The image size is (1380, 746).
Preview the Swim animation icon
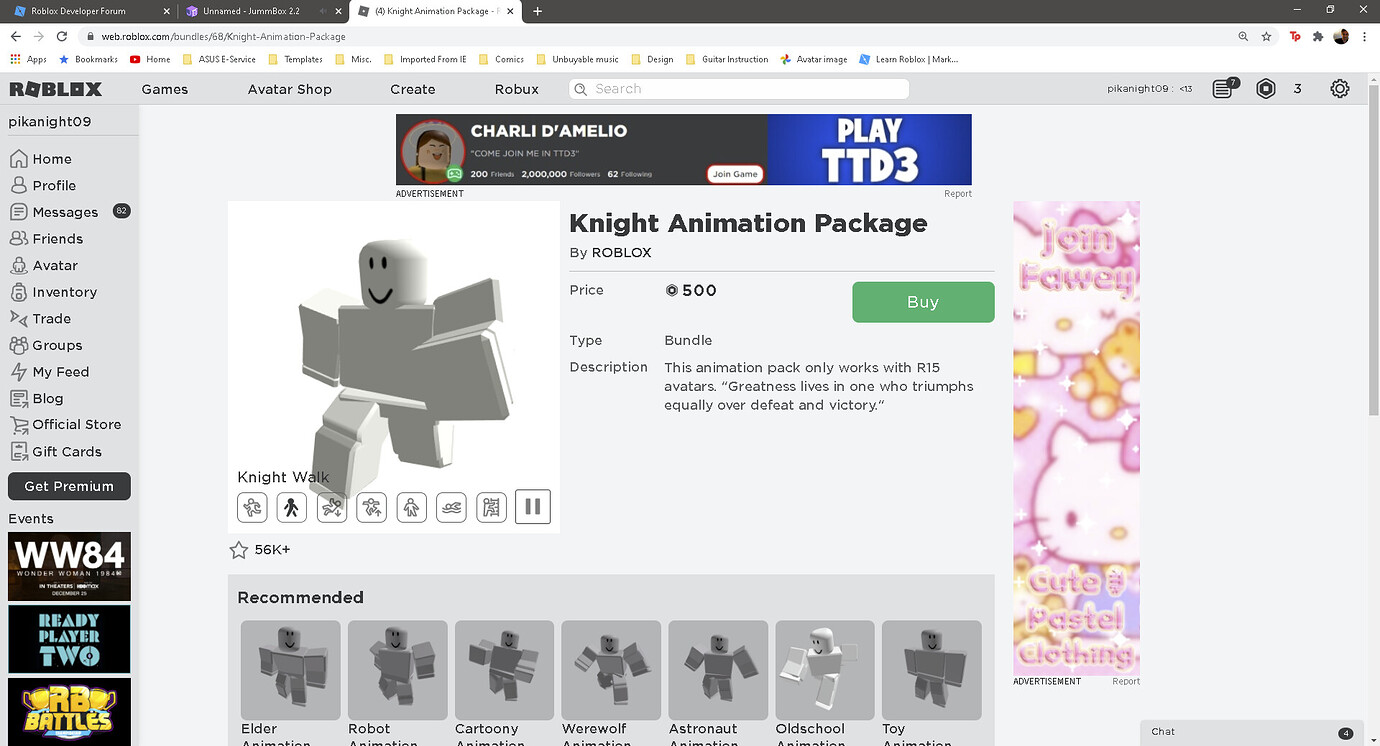coord(452,507)
